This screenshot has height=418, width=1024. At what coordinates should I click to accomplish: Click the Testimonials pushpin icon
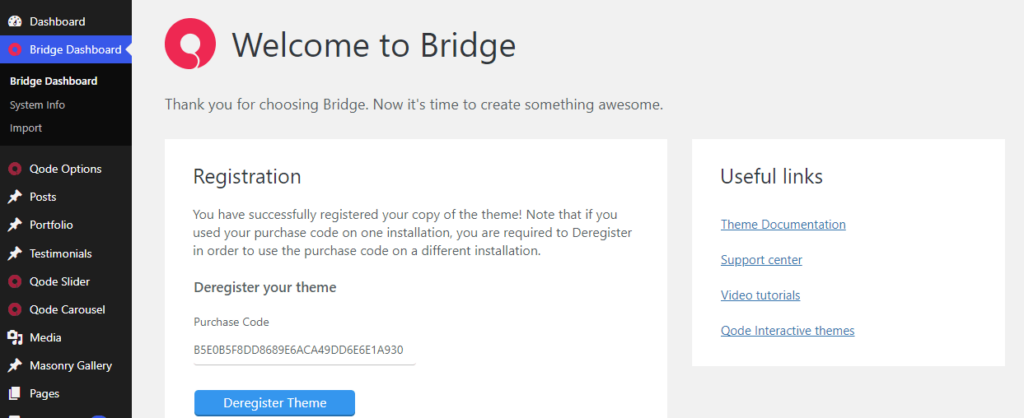click(14, 253)
